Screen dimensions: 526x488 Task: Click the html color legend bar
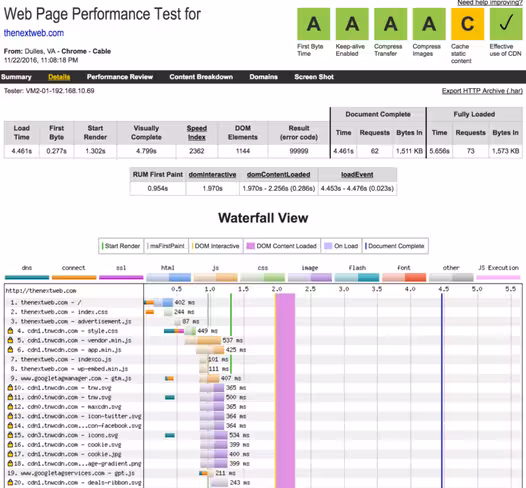pos(168,277)
